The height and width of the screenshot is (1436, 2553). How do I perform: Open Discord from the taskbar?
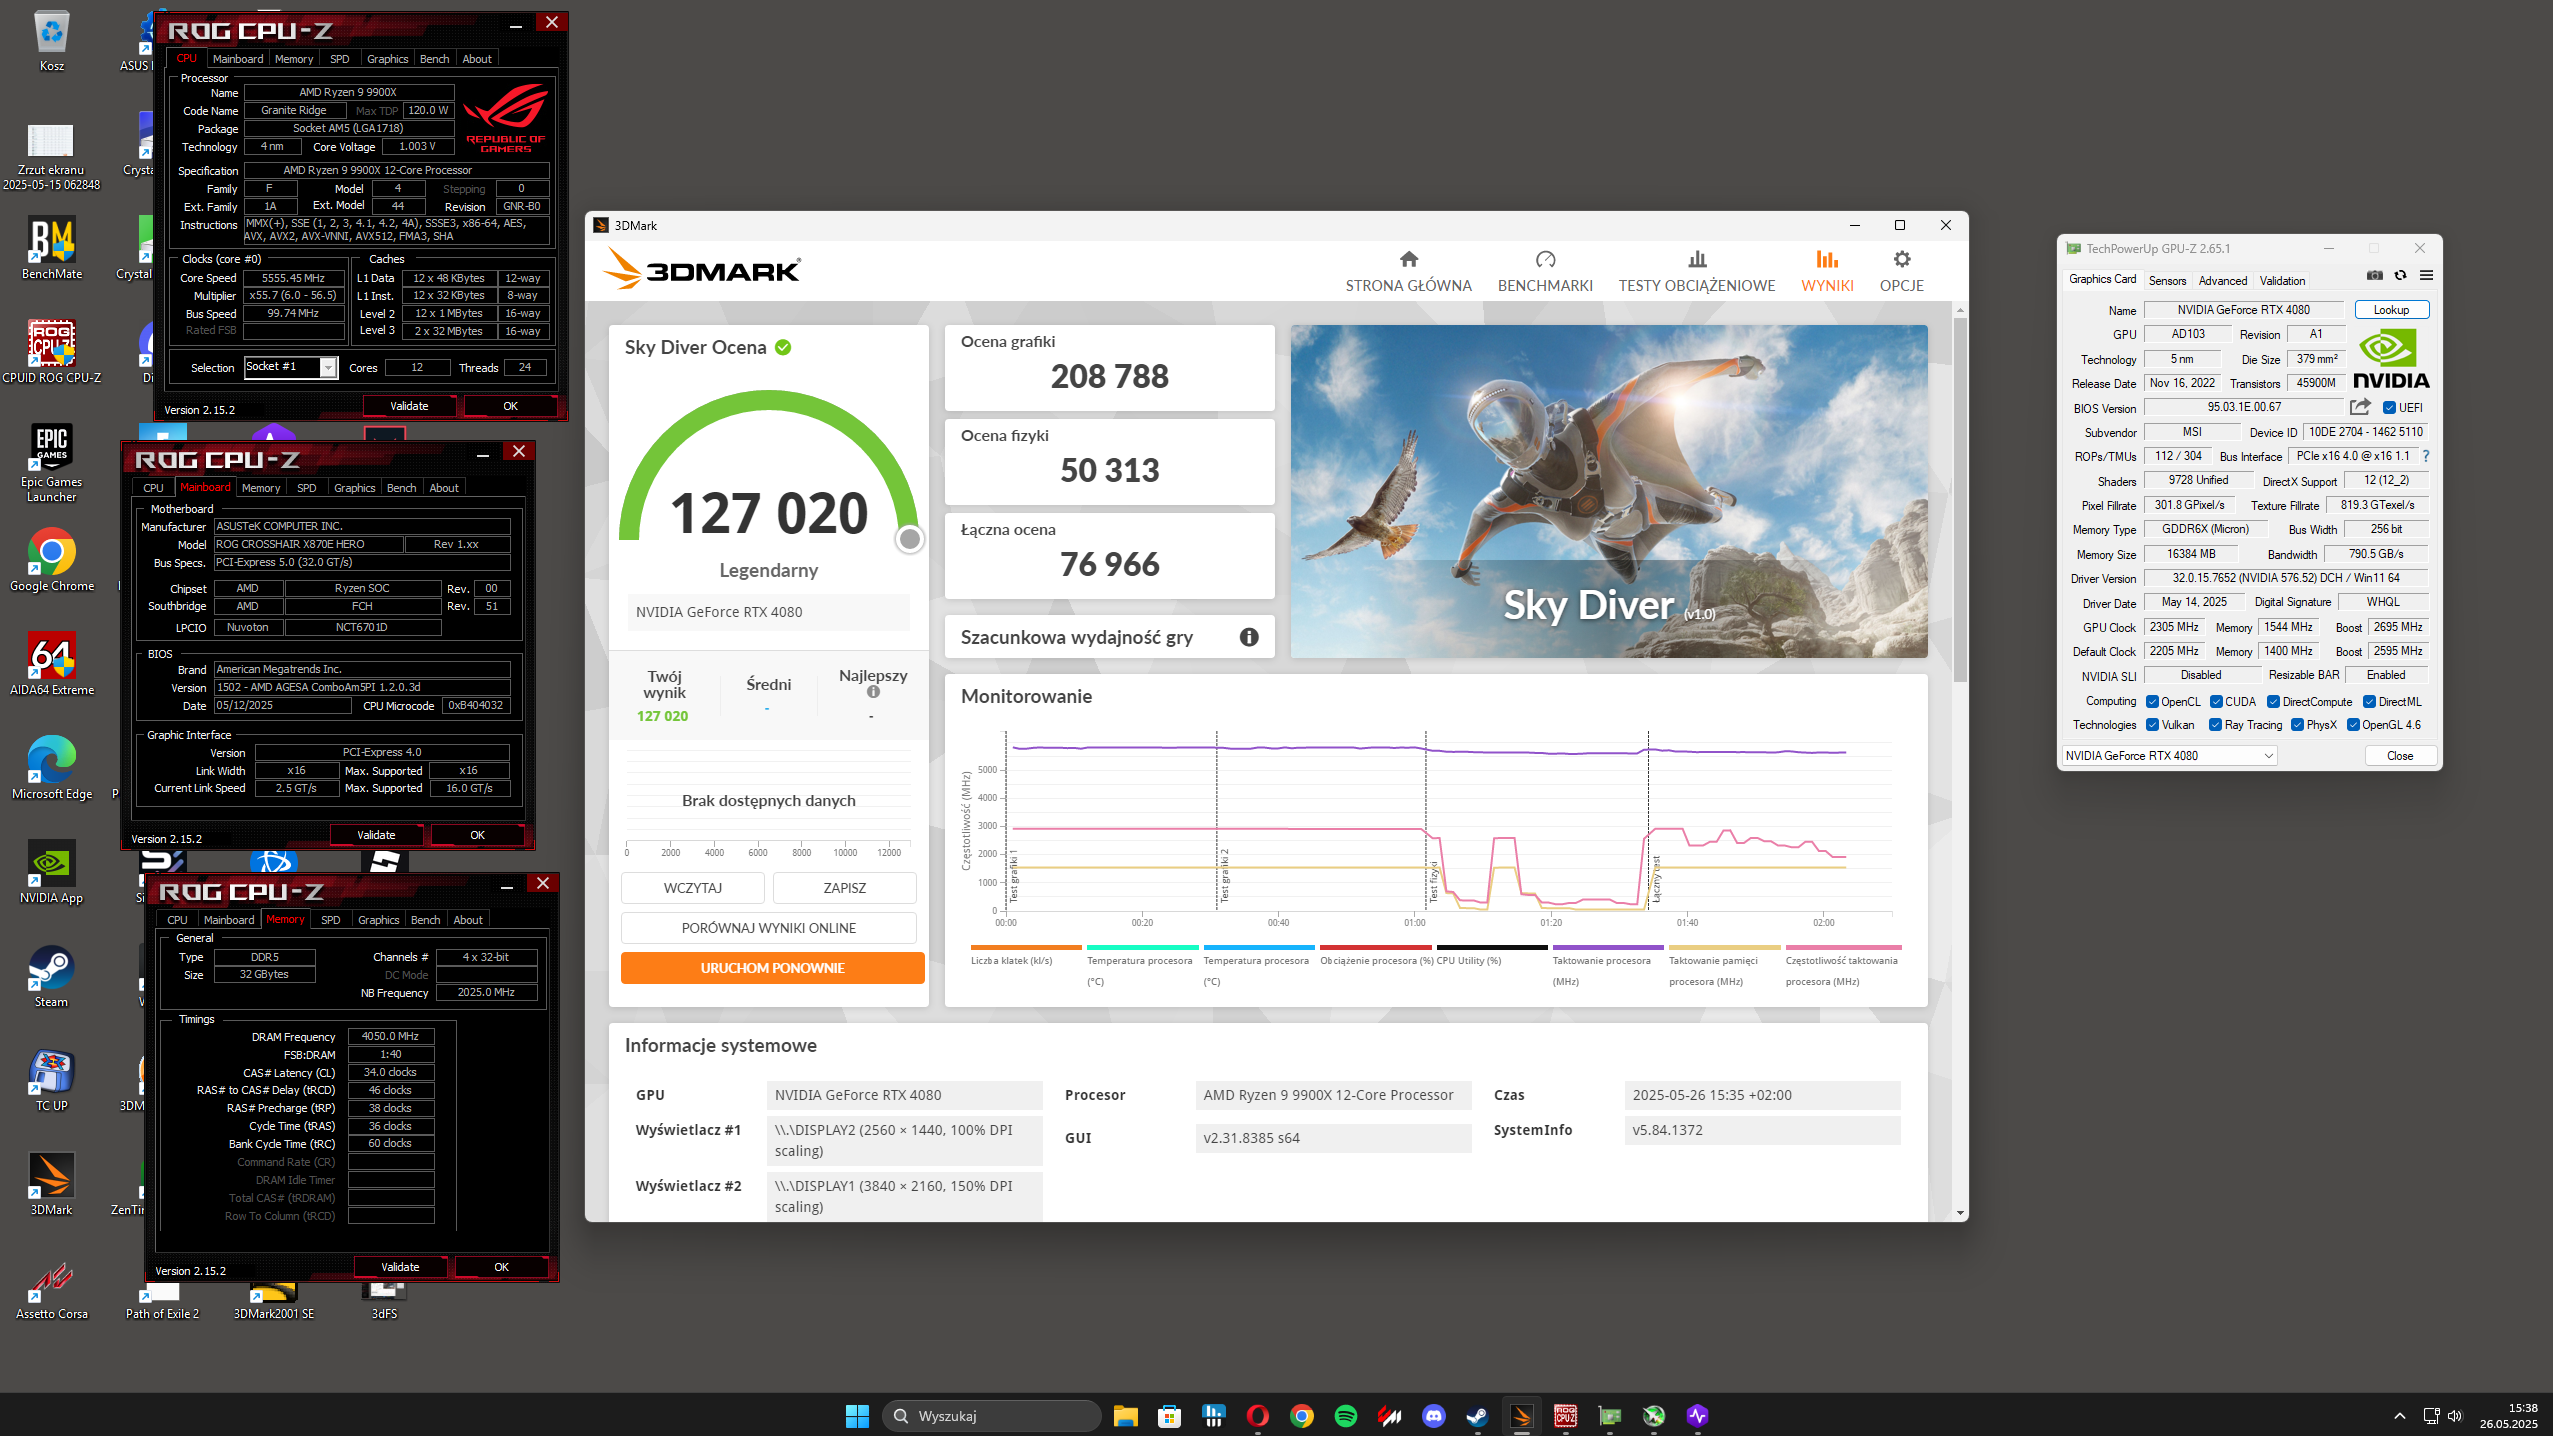1433,1416
